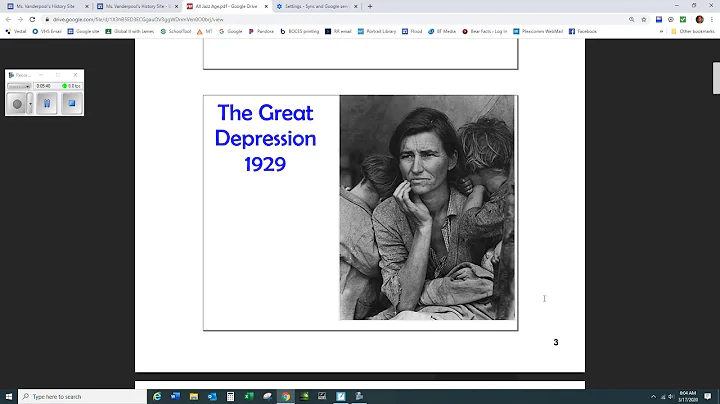This screenshot has height=404, width=720.
Task: Open the green checkmark extension
Action: (x=683, y=19)
